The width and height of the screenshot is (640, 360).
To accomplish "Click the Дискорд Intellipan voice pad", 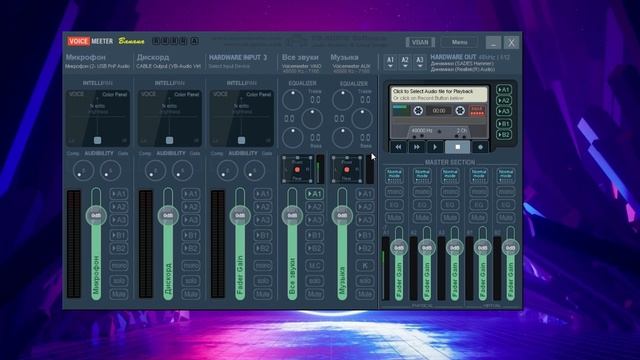I will click(169, 118).
